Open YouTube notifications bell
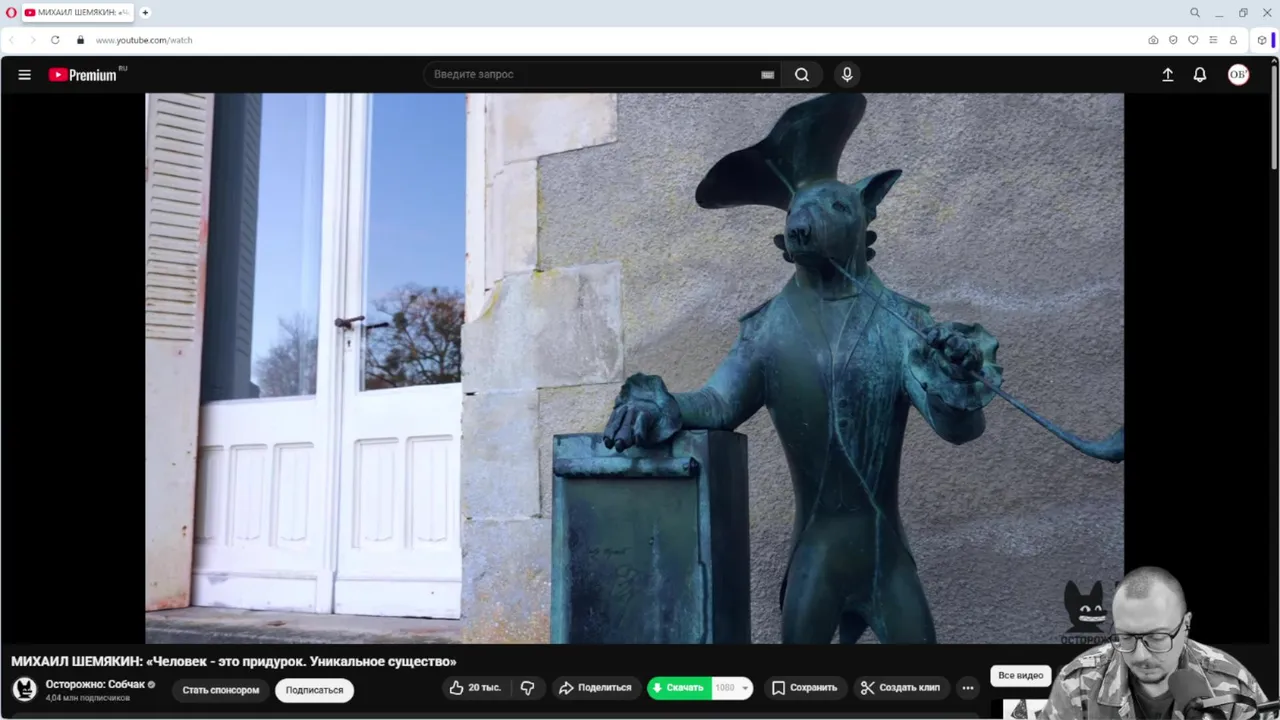 coord(1200,75)
